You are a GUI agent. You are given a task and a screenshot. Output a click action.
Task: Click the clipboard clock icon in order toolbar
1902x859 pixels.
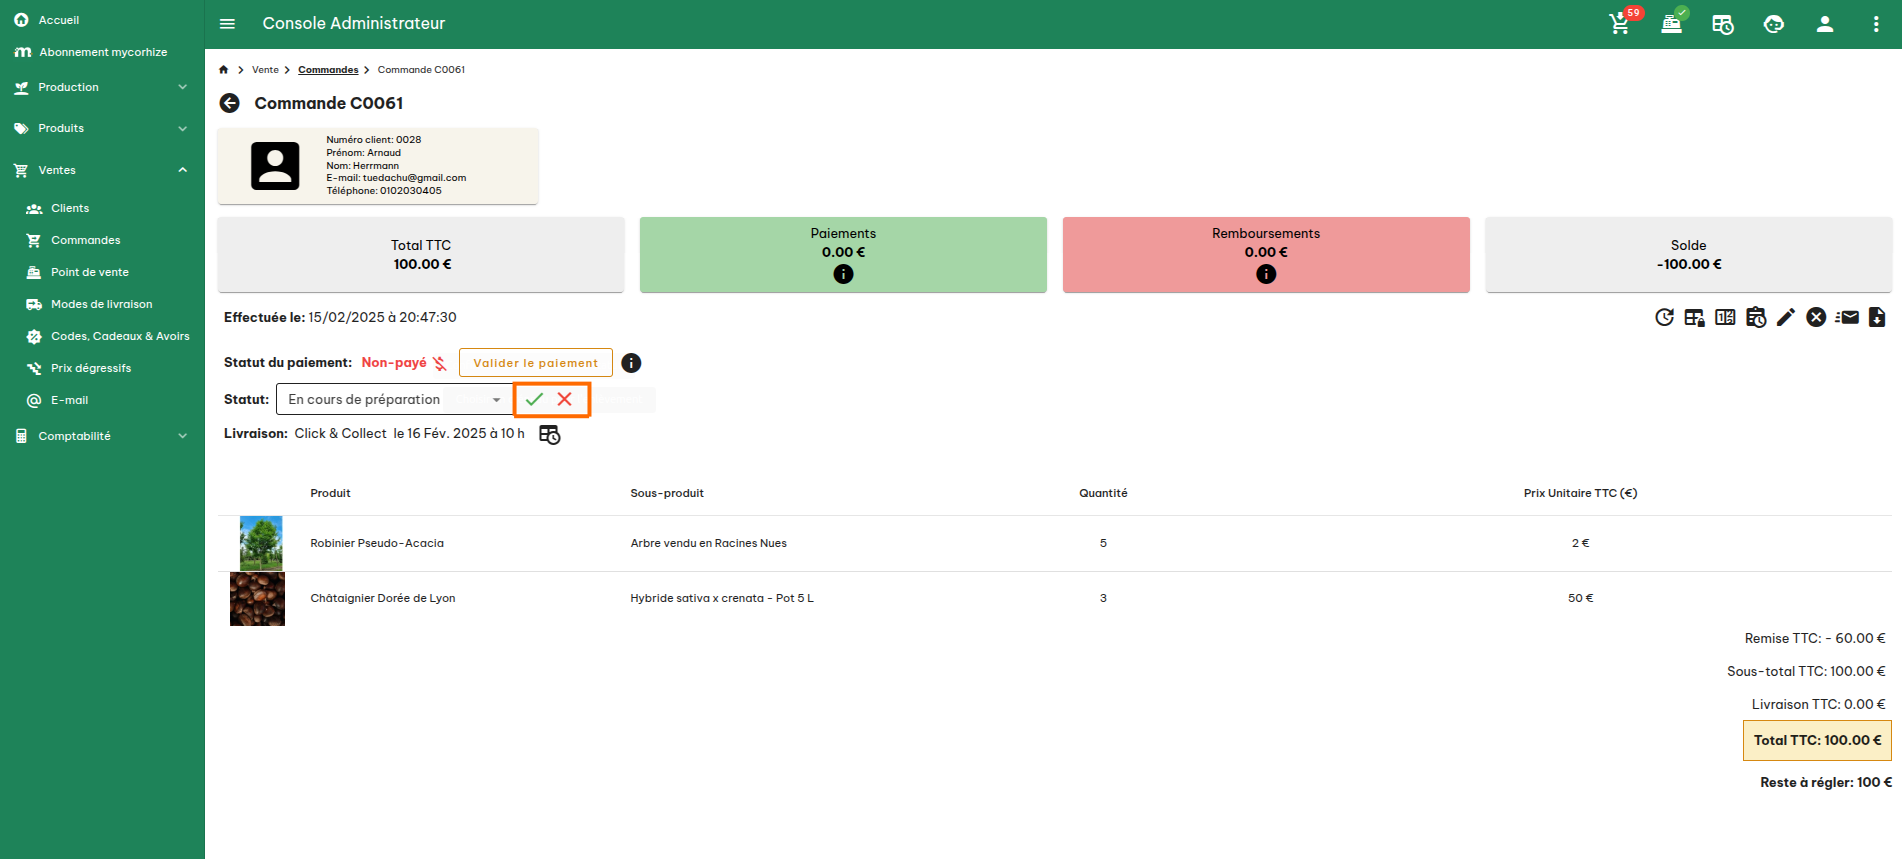point(1756,317)
